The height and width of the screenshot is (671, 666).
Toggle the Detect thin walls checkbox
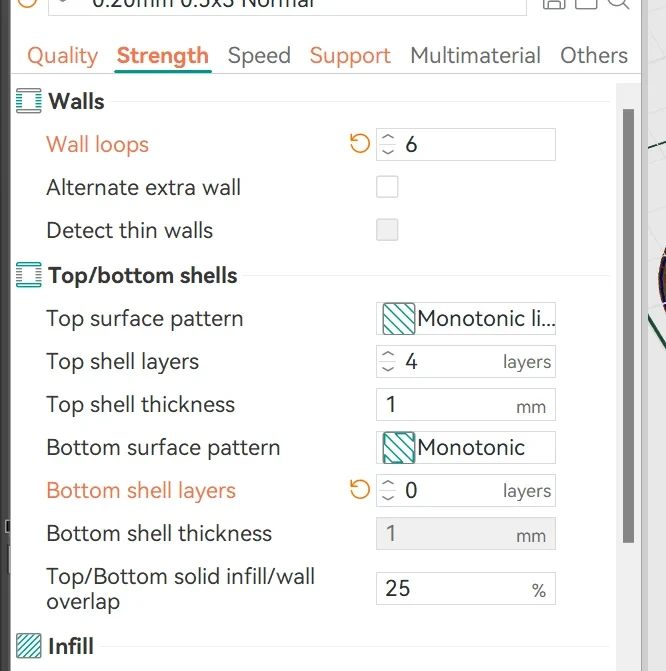pos(387,230)
